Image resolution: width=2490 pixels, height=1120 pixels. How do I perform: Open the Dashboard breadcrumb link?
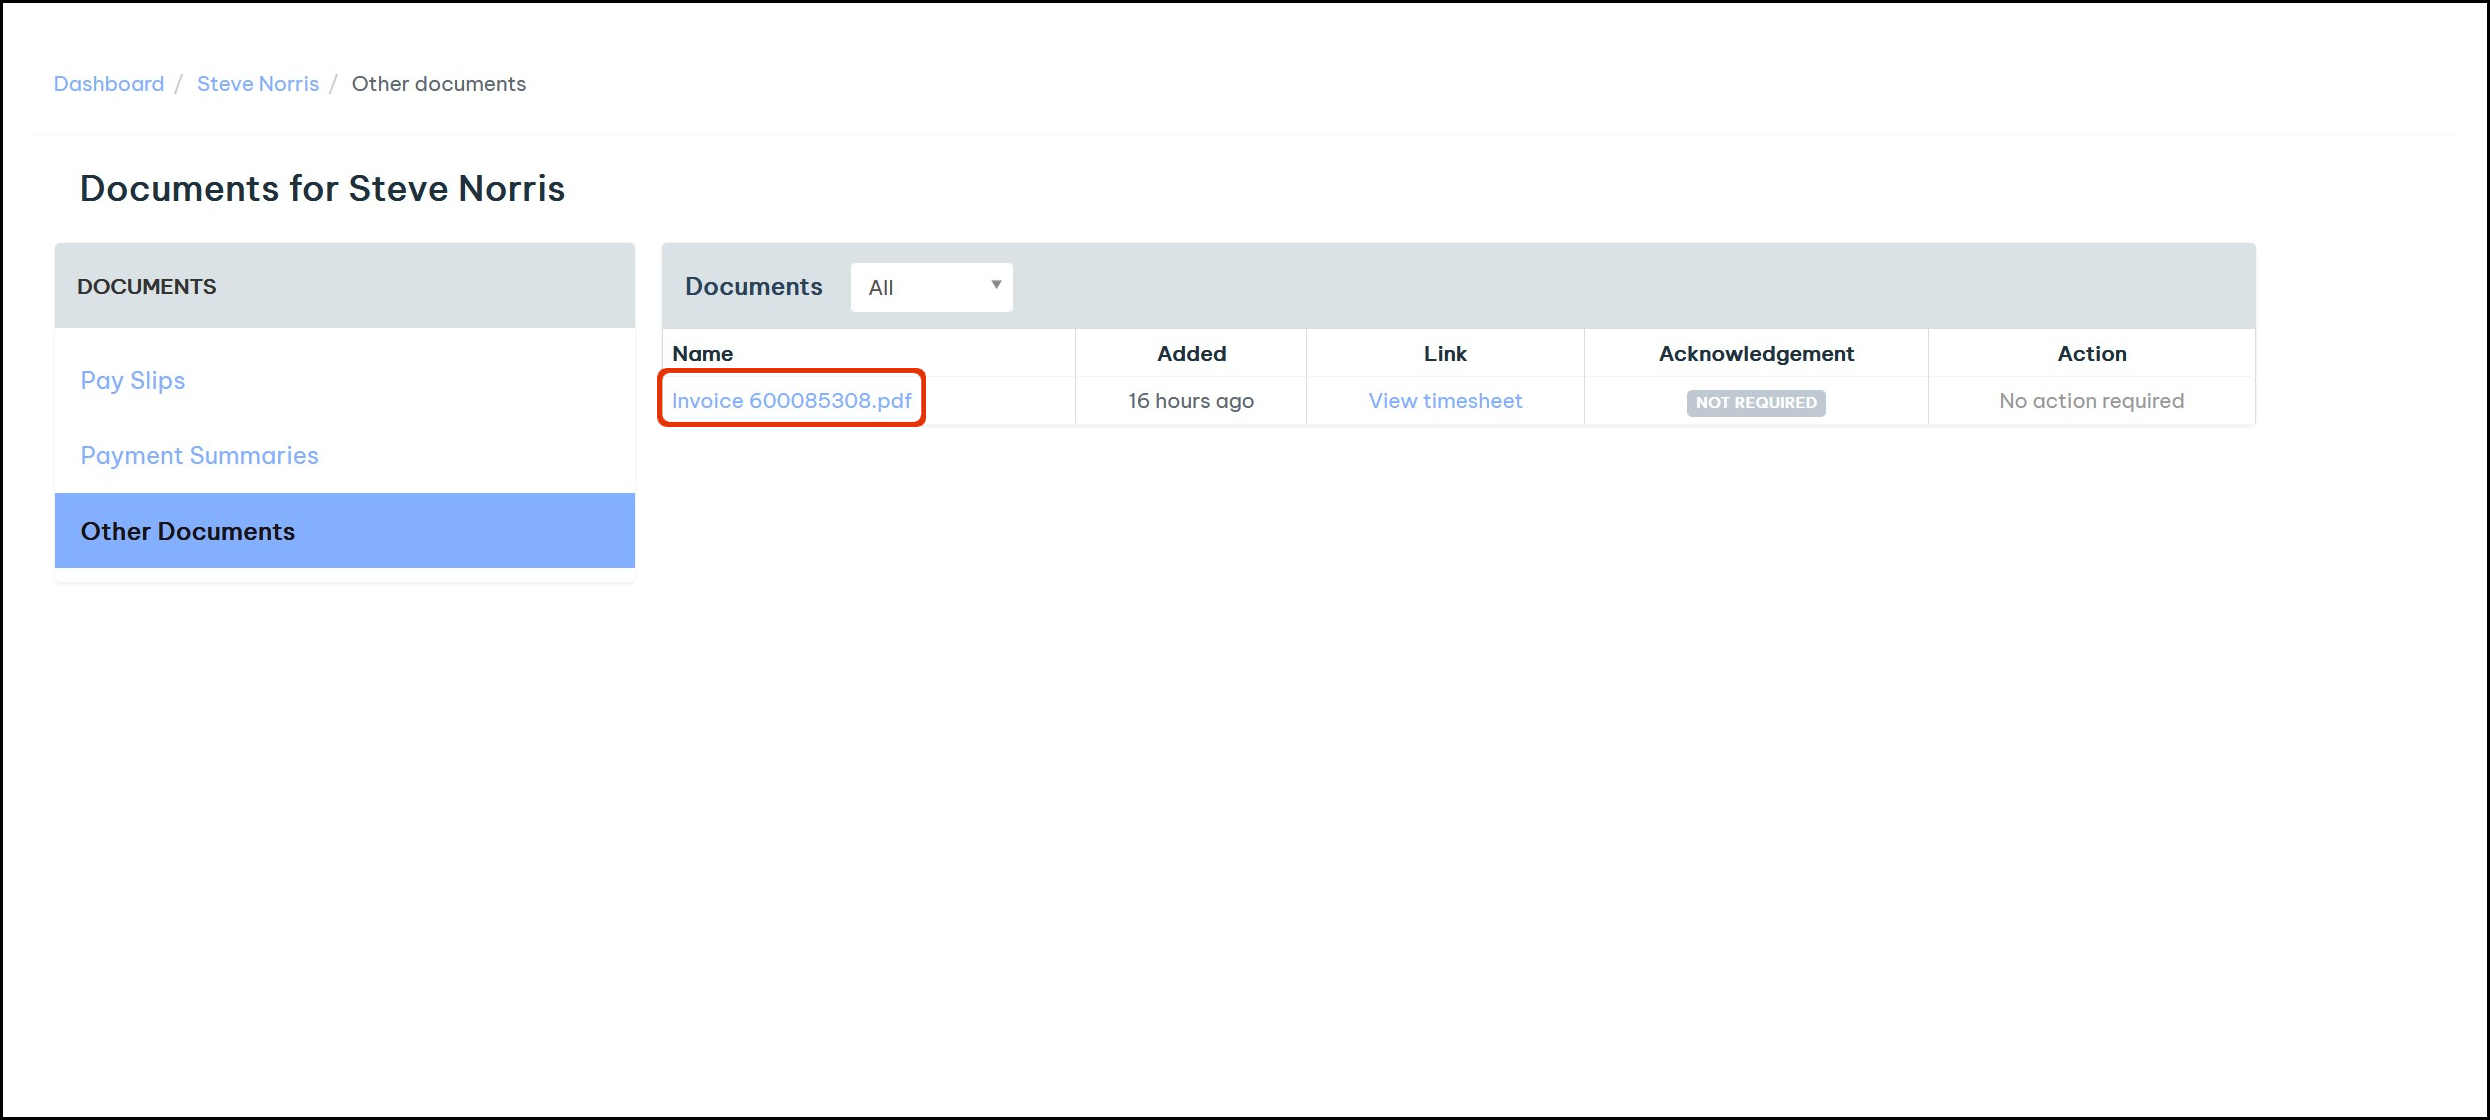pos(108,84)
